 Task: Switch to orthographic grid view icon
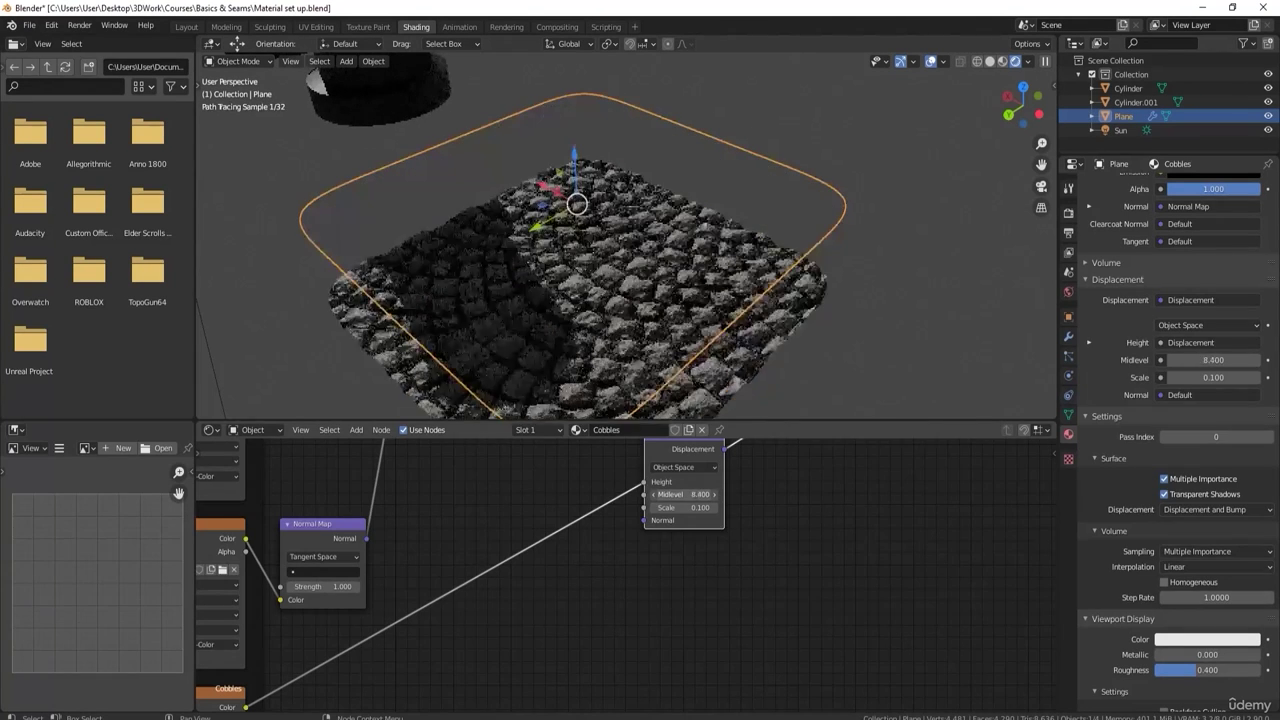click(x=1041, y=208)
